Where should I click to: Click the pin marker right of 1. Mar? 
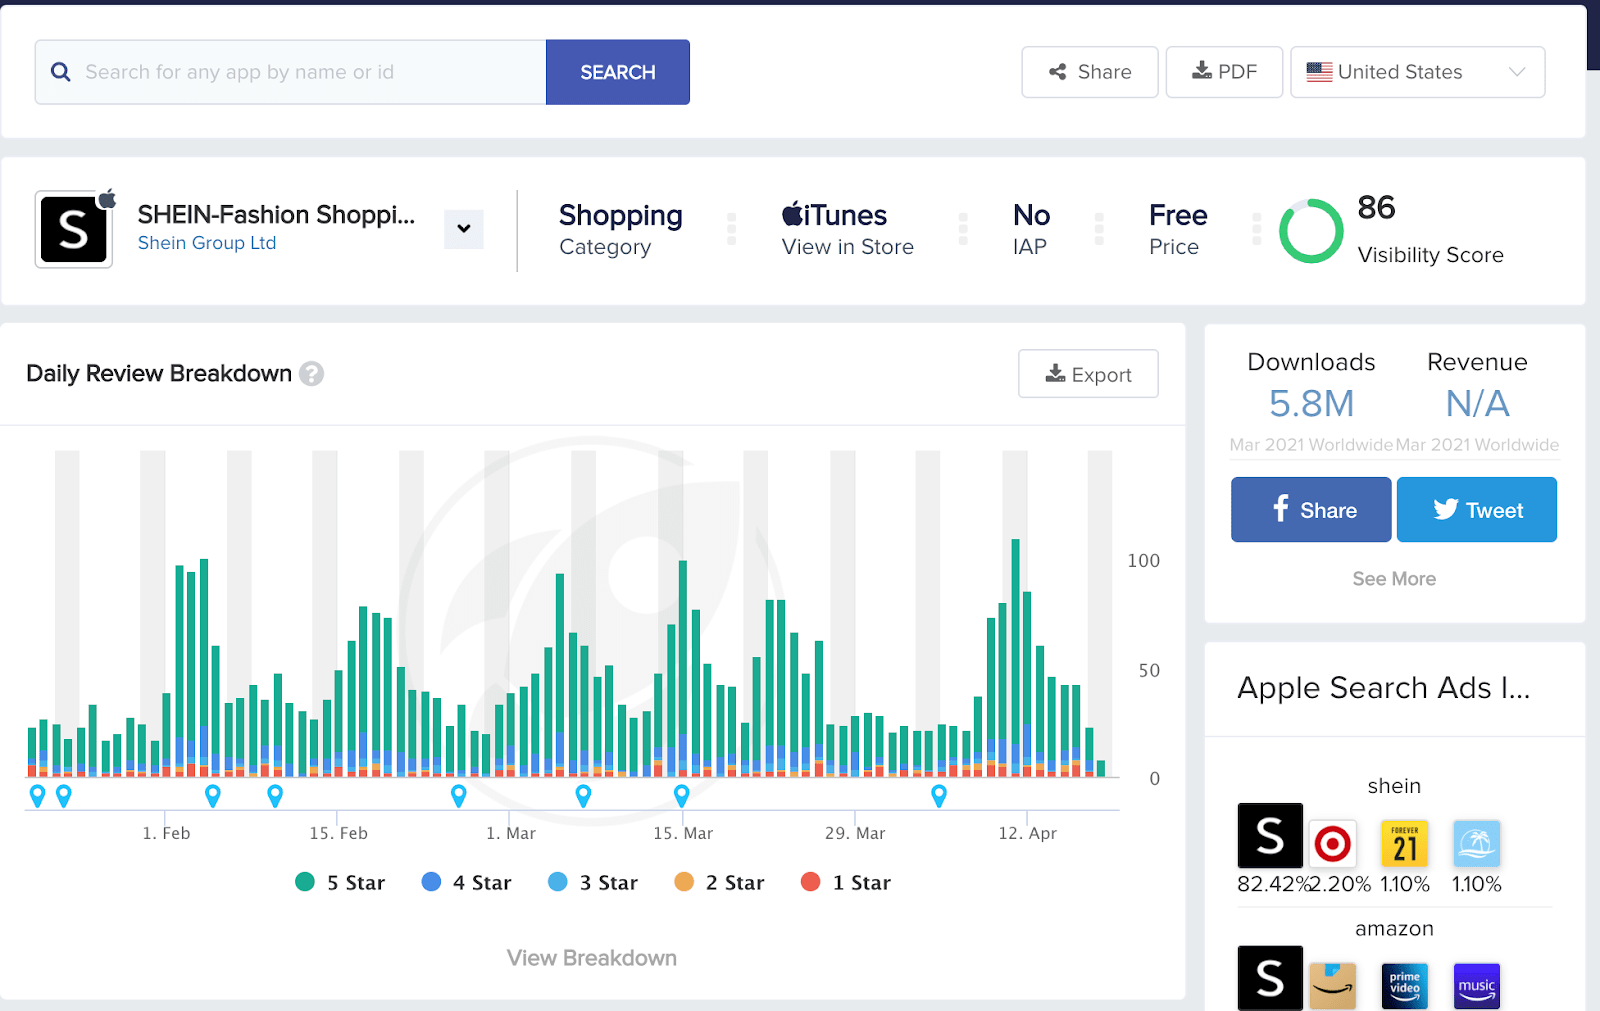tap(584, 796)
